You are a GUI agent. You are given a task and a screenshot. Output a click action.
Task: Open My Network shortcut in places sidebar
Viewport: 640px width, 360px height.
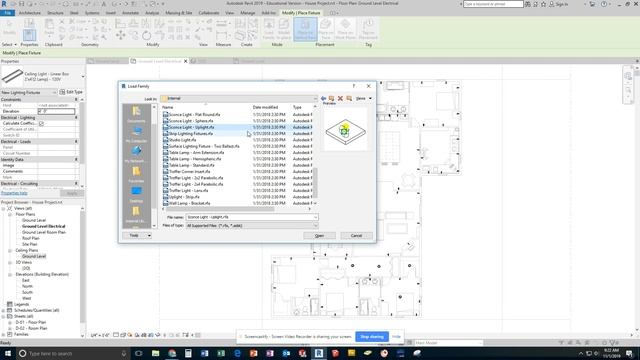tap(136, 154)
